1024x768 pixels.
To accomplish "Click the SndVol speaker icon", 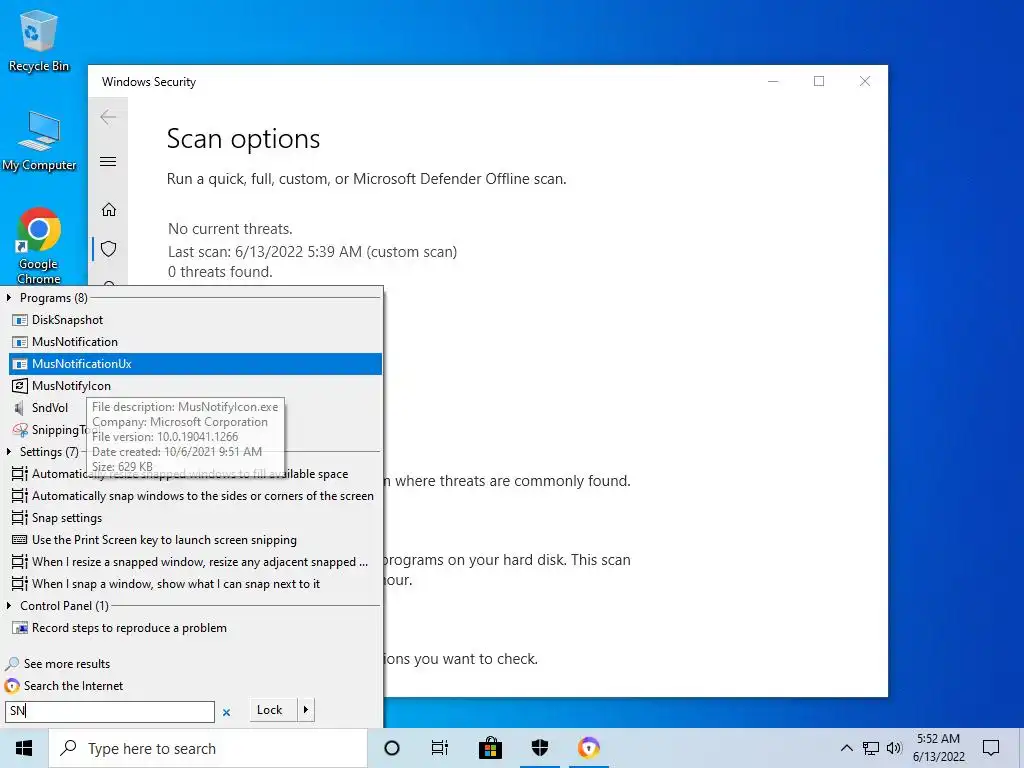I will coord(20,408).
